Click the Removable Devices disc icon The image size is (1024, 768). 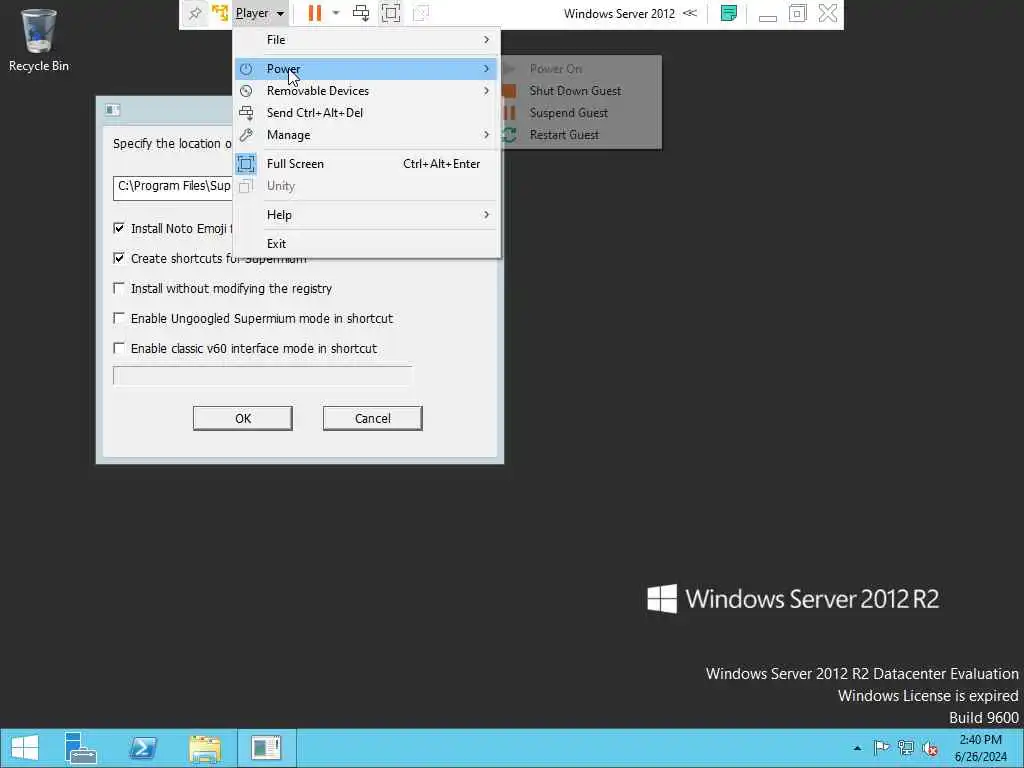[246, 91]
